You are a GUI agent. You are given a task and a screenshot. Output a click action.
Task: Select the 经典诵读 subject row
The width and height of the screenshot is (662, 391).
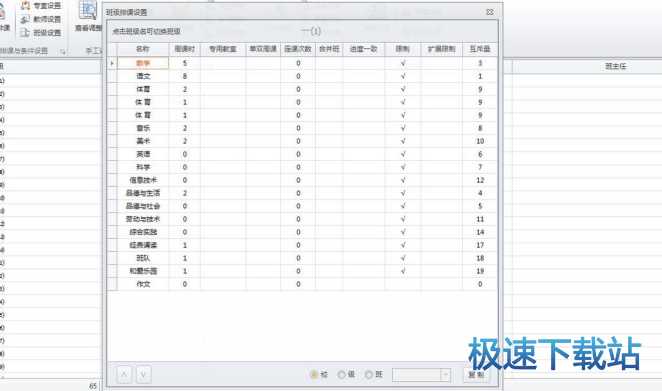(302, 245)
